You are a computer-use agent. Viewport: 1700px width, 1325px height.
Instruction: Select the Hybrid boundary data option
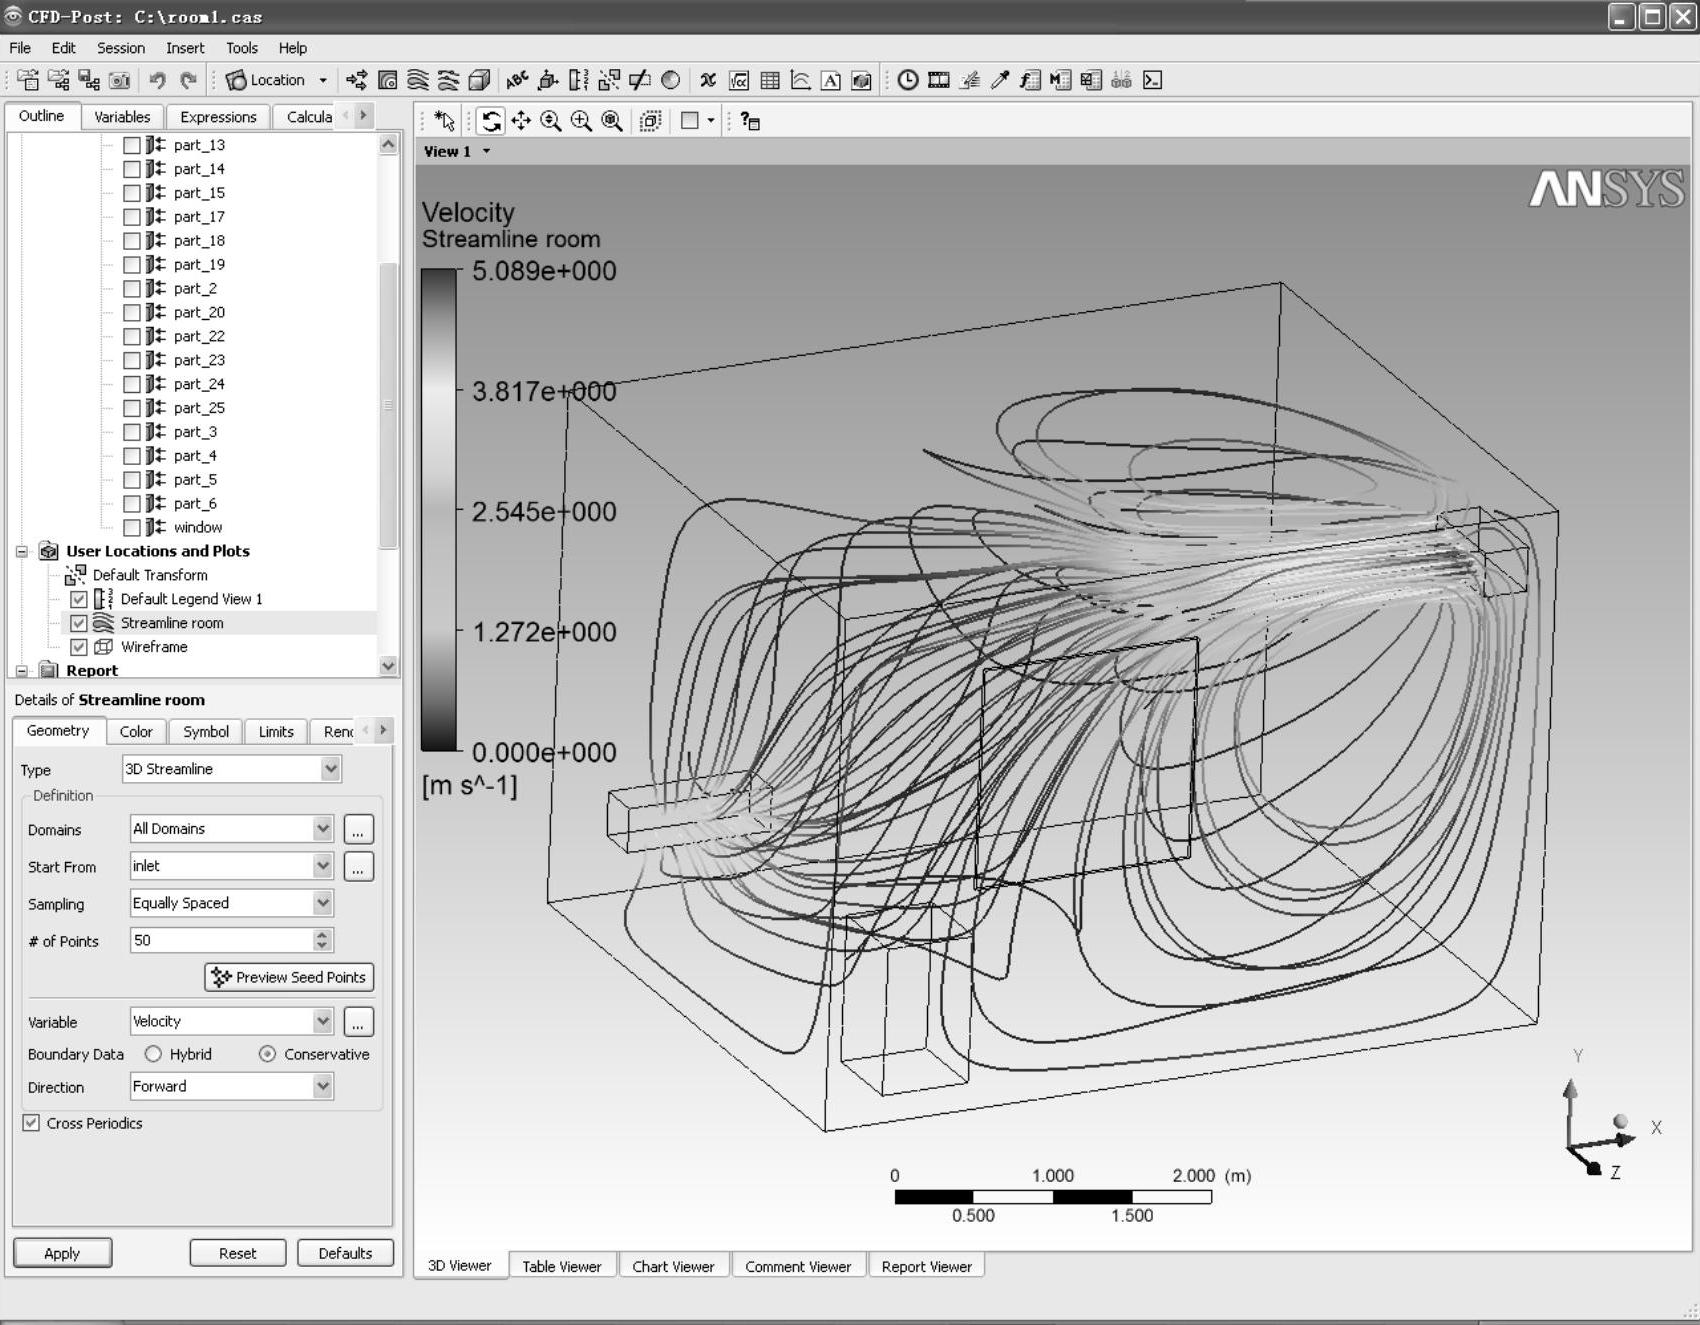coord(153,1054)
